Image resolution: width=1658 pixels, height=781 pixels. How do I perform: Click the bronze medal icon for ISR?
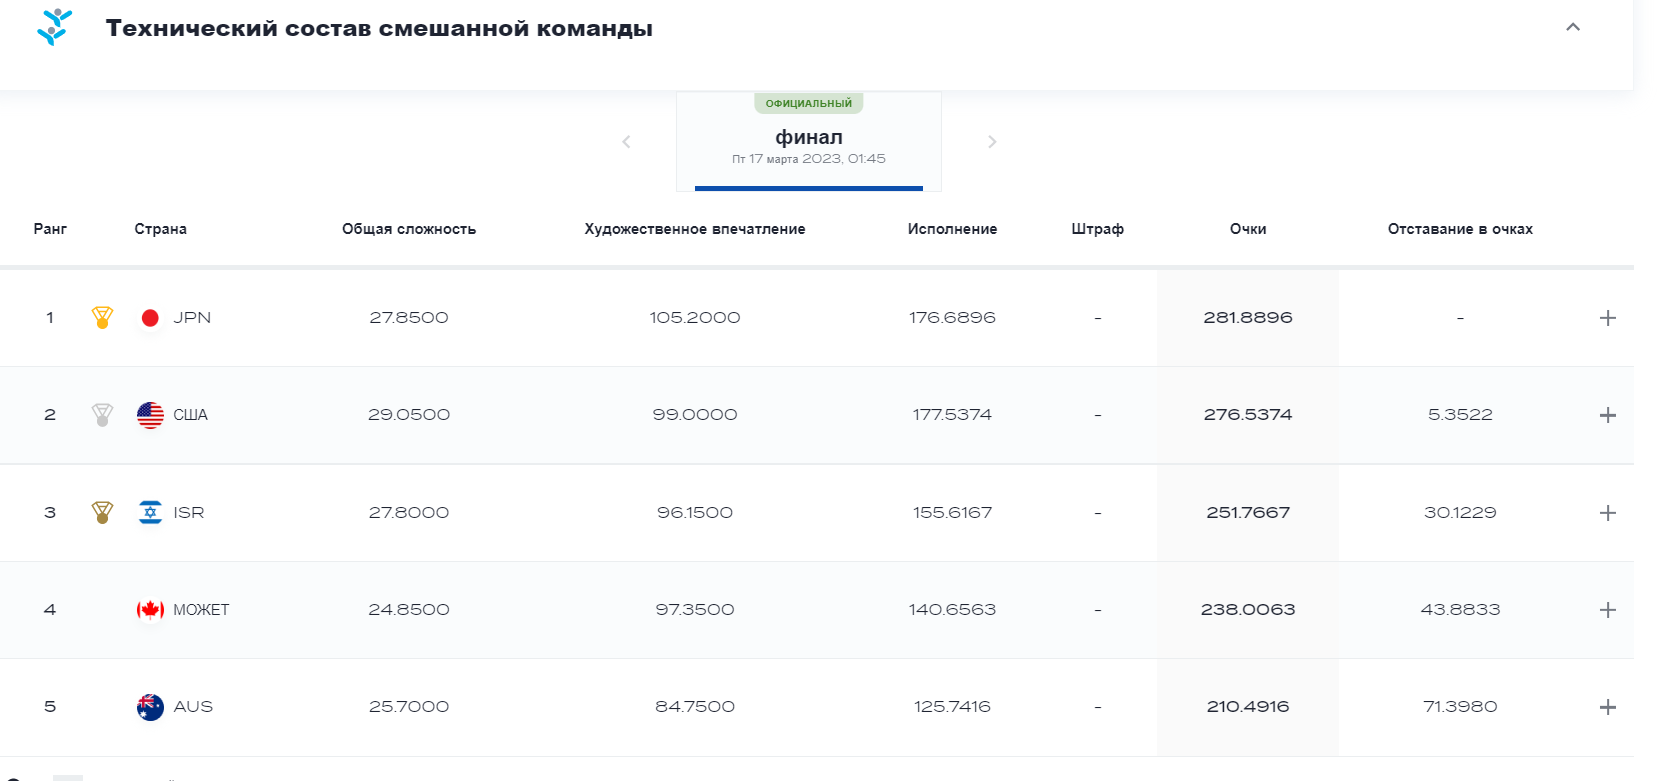tap(102, 513)
